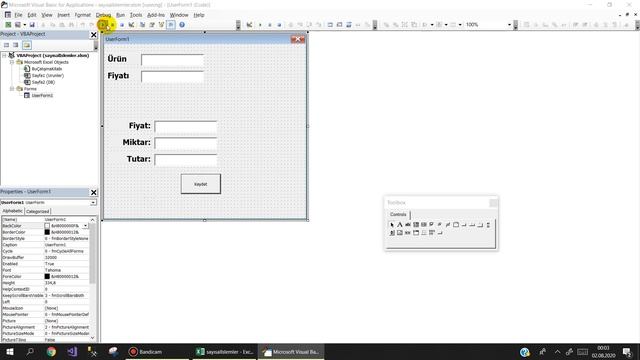Select the CommandButton tool in Toolbox
The image size is (640, 360).
(x=464, y=224)
